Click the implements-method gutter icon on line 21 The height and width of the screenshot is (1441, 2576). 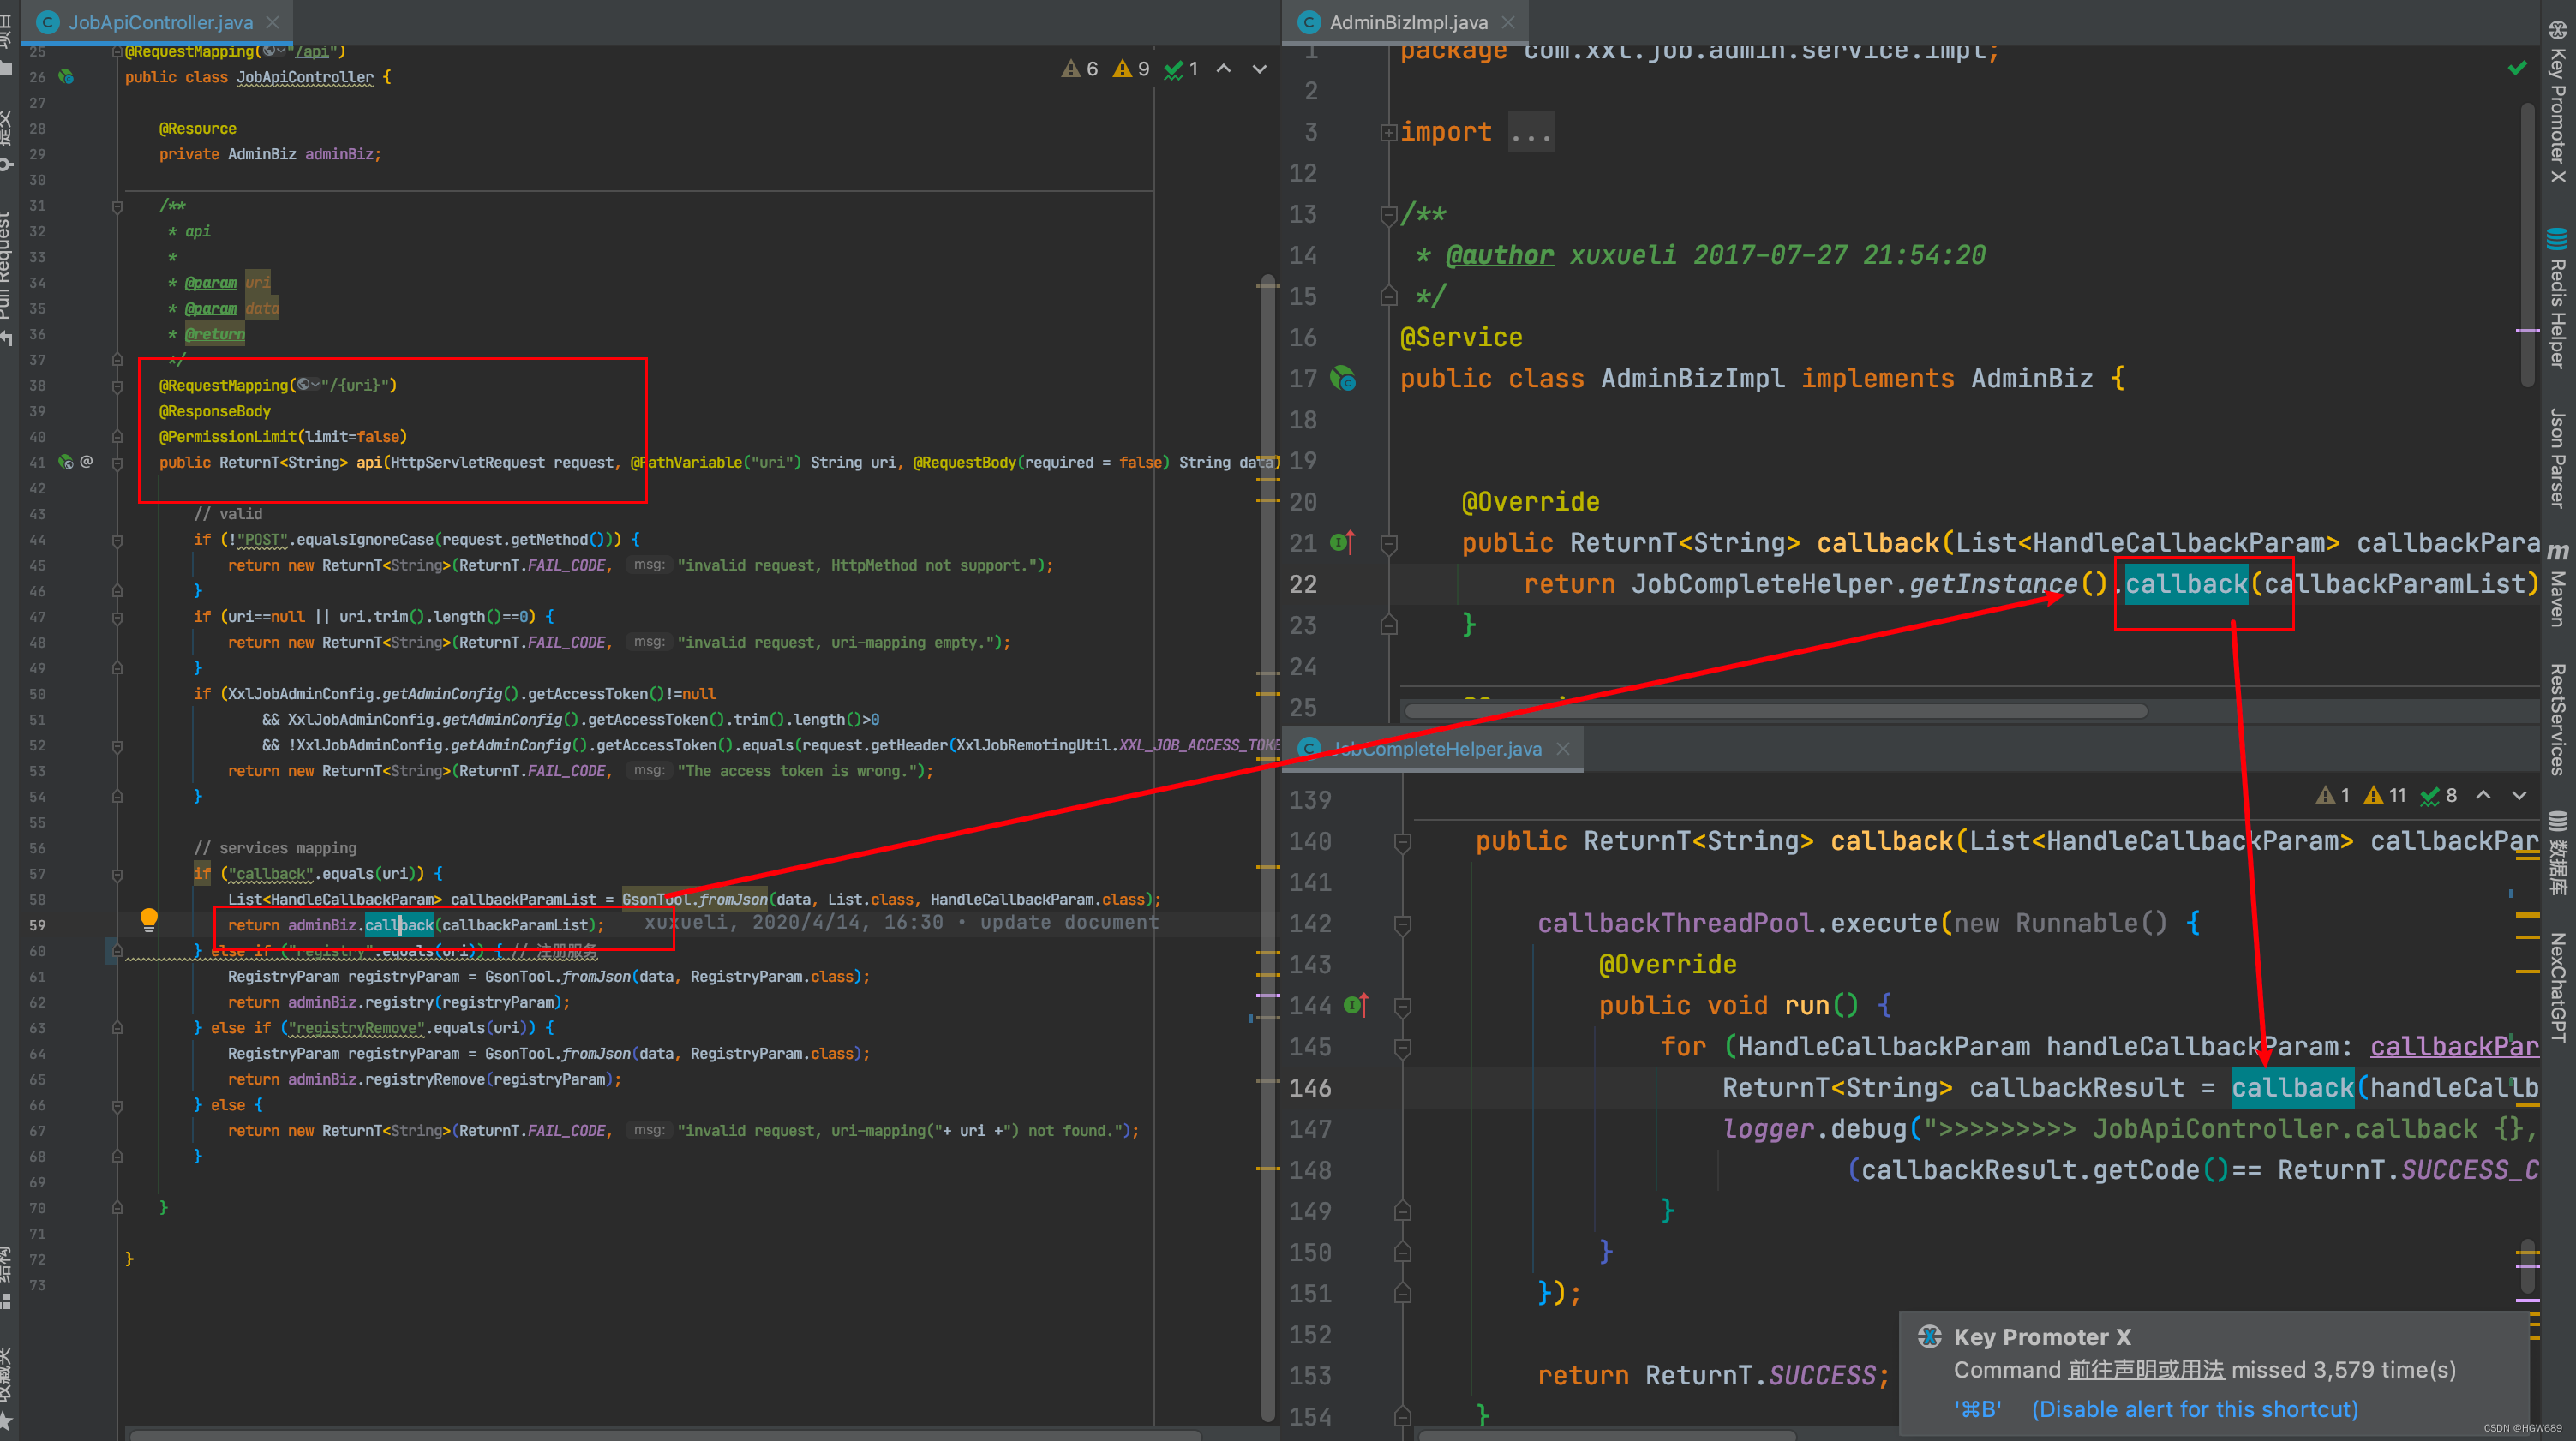click(x=1342, y=543)
